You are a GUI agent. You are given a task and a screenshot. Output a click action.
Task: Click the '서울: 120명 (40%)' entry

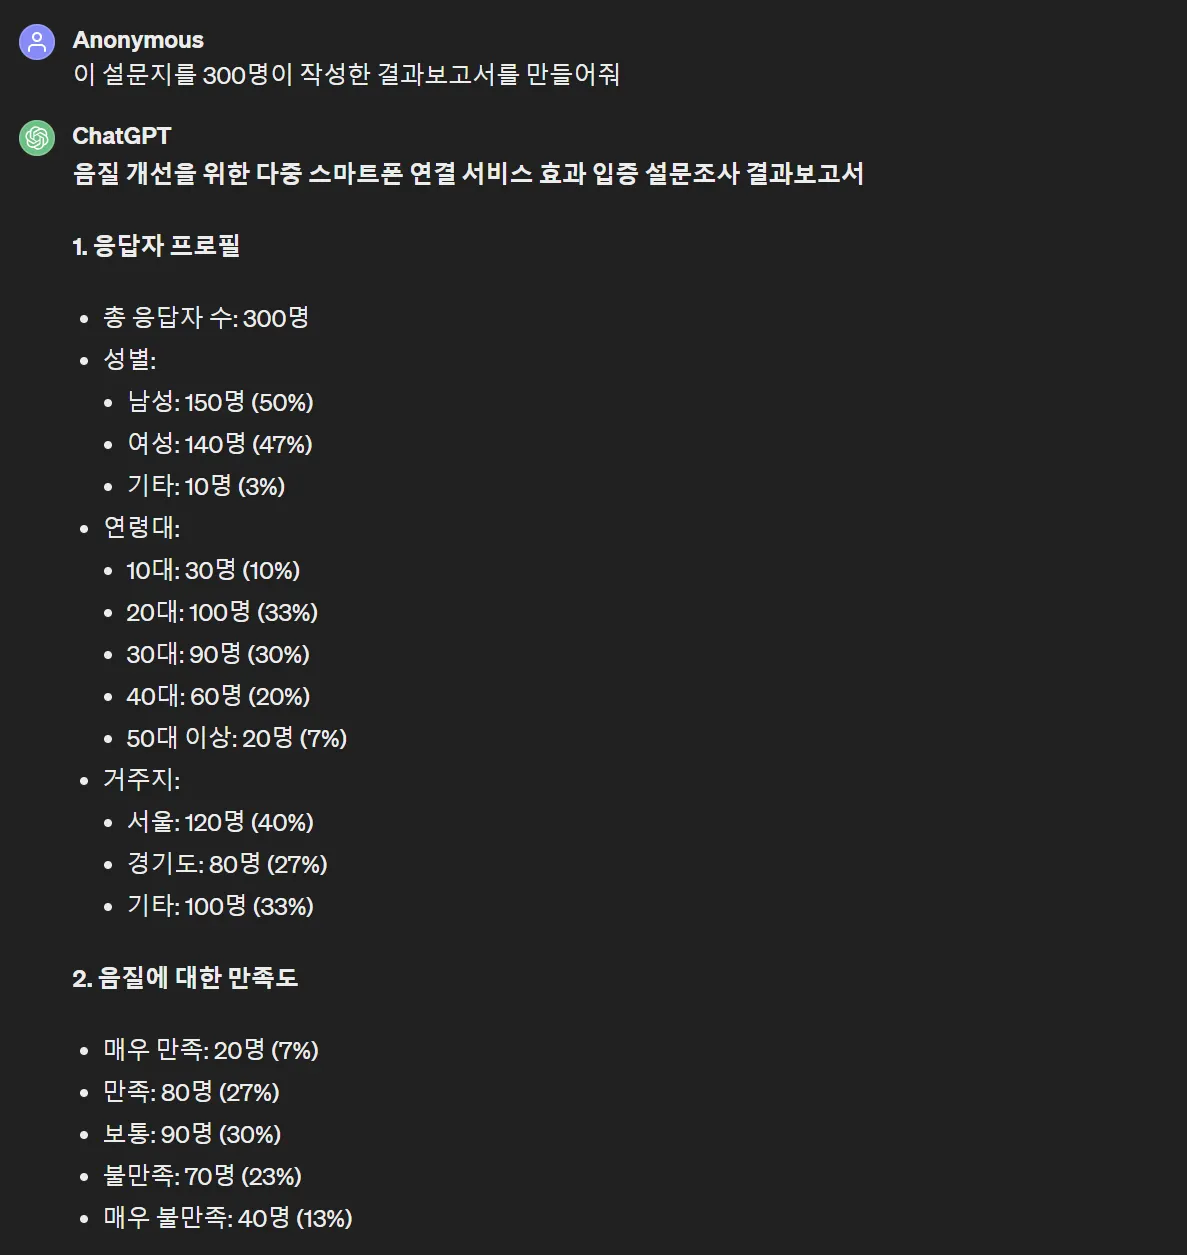(x=220, y=822)
